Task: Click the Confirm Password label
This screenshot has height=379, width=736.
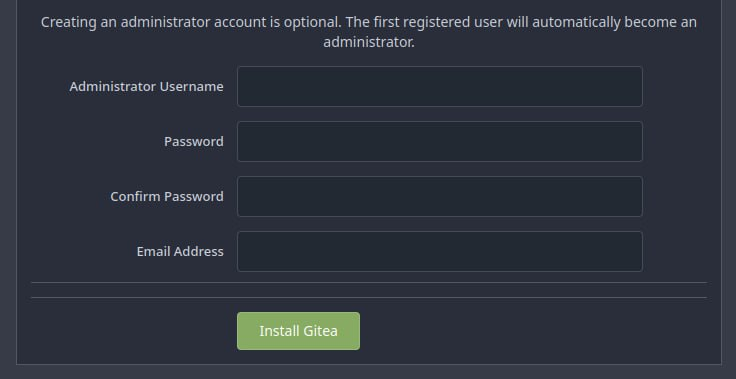Action: 167,196
